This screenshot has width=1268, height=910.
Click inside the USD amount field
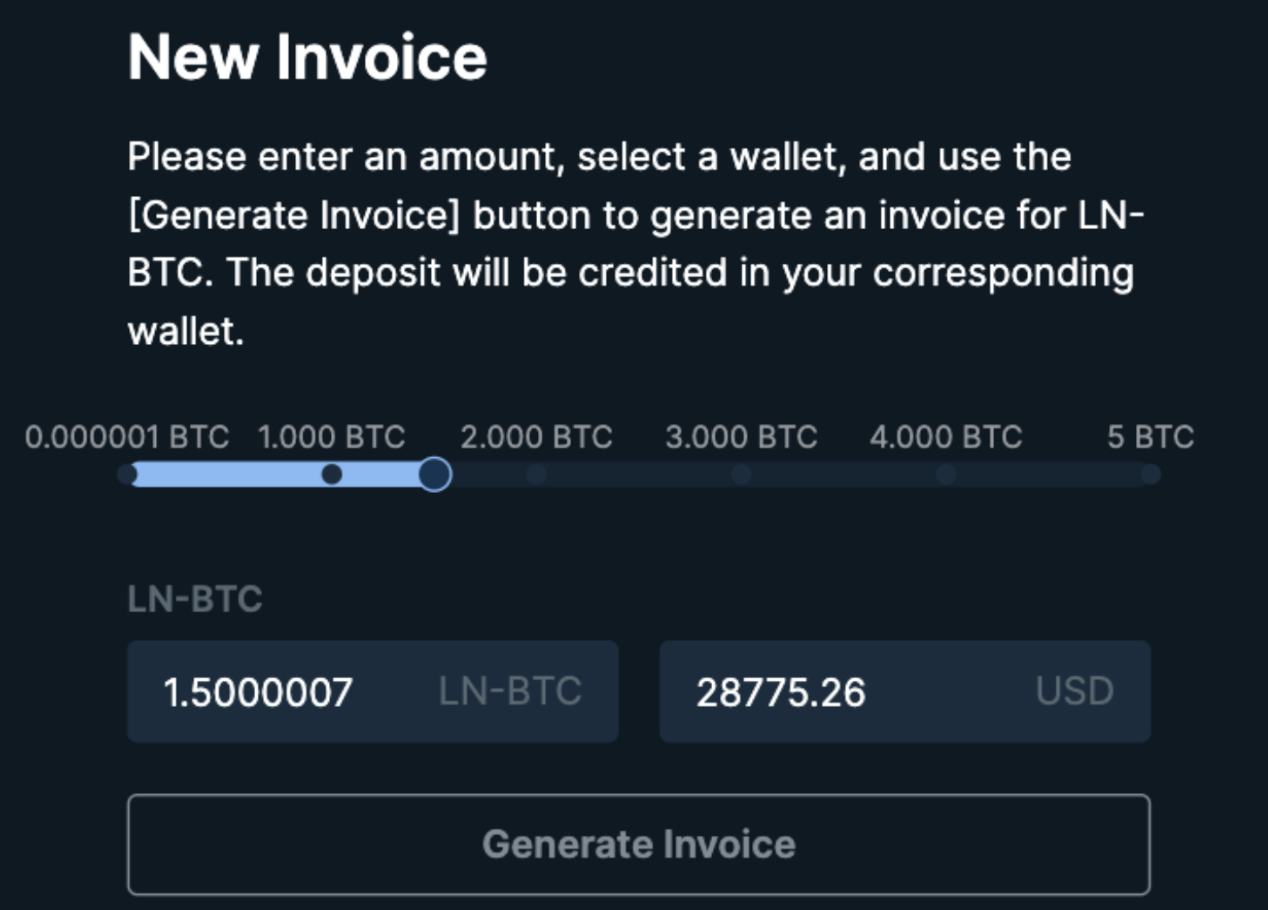(x=830, y=692)
